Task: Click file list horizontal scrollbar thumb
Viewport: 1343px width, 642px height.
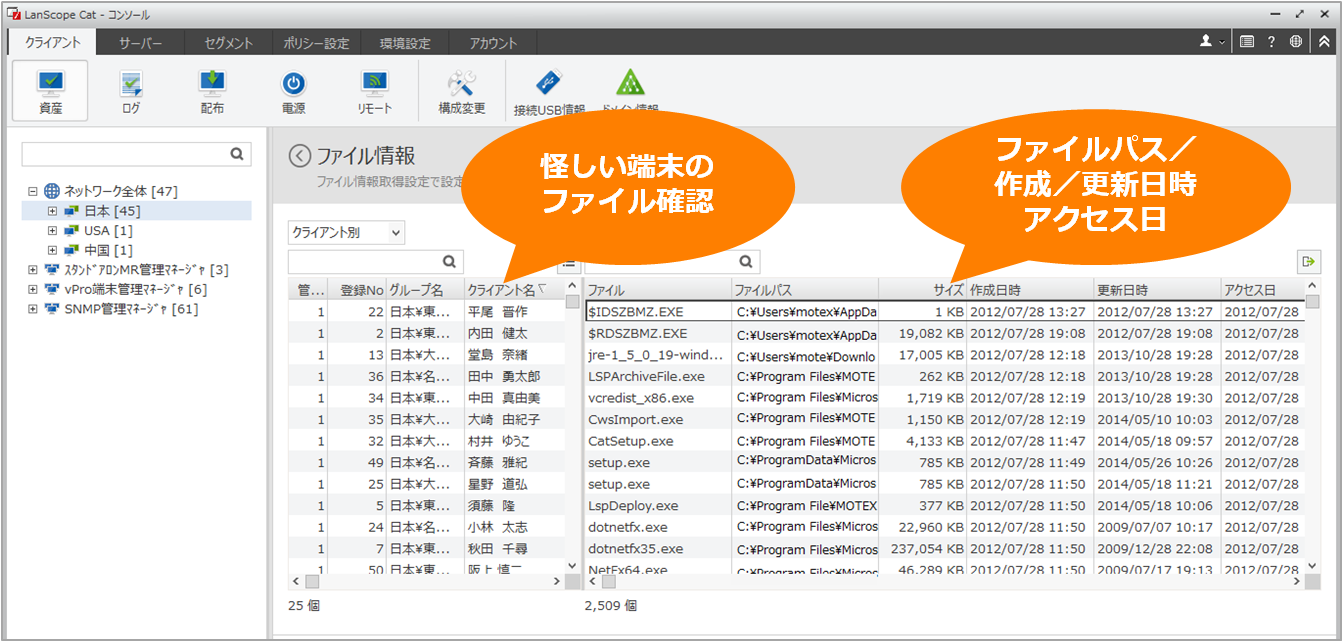Action: pos(609,581)
